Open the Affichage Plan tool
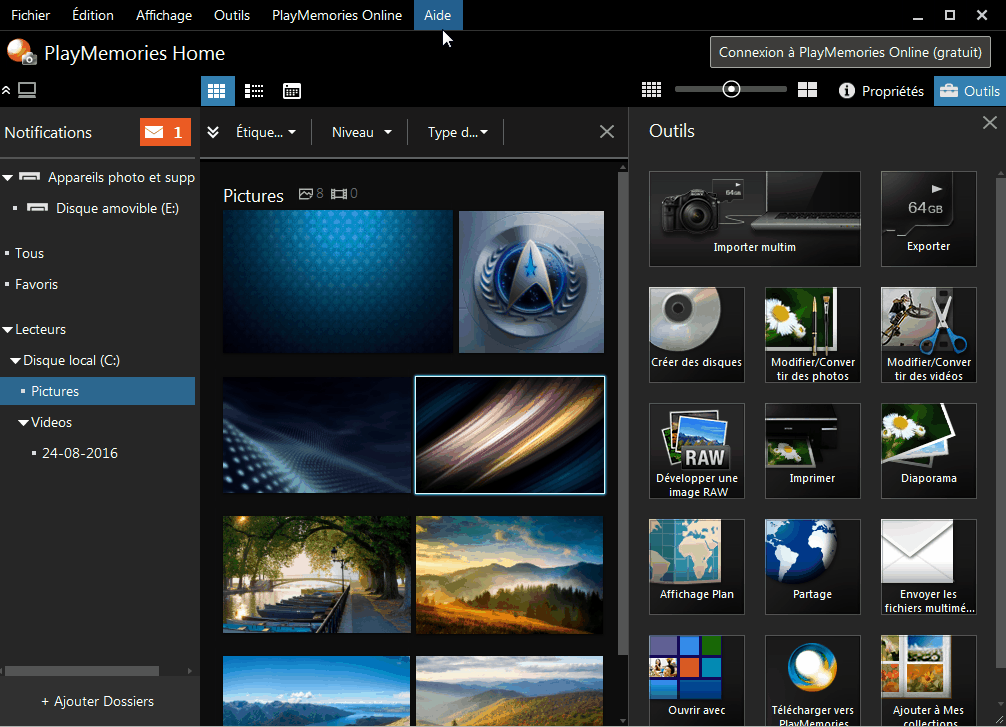Viewport: 1006px width, 727px height. tap(697, 567)
